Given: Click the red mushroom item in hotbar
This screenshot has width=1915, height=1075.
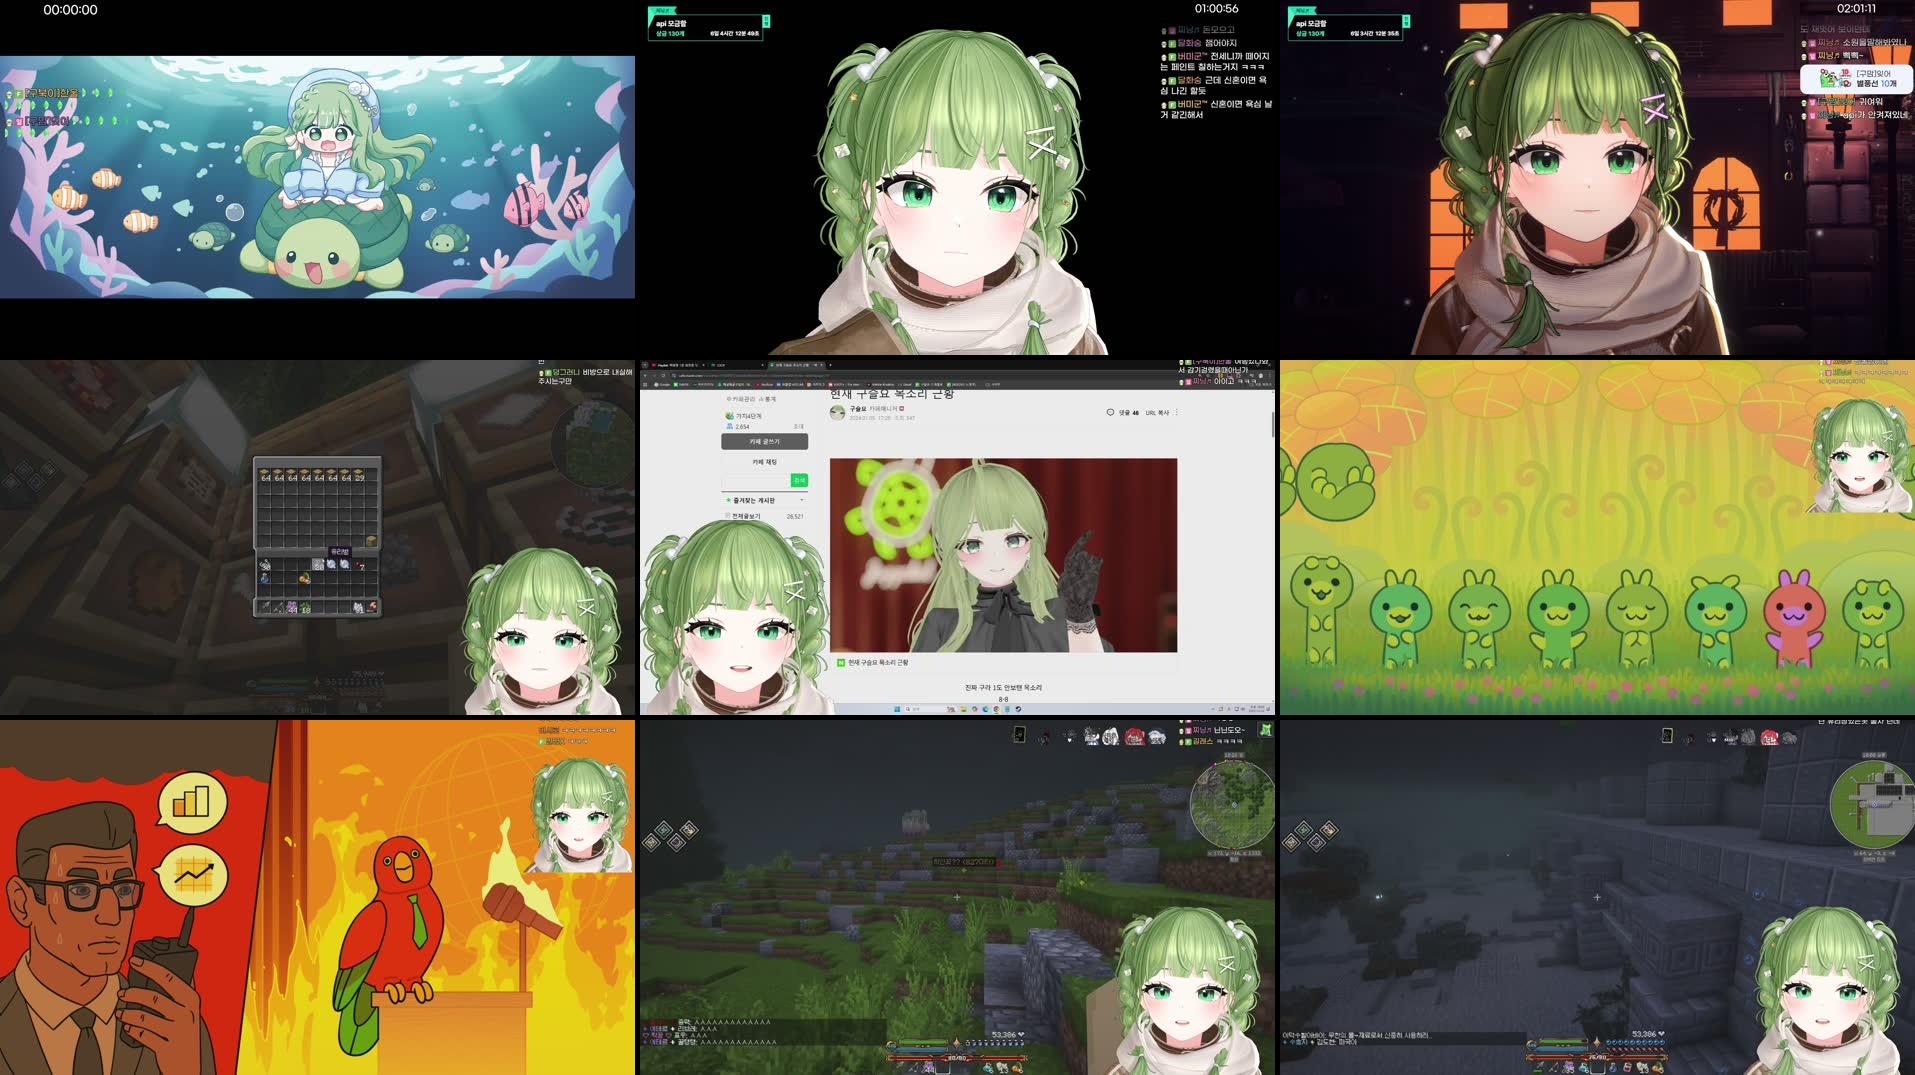Looking at the screenshot, I should click(x=372, y=606).
